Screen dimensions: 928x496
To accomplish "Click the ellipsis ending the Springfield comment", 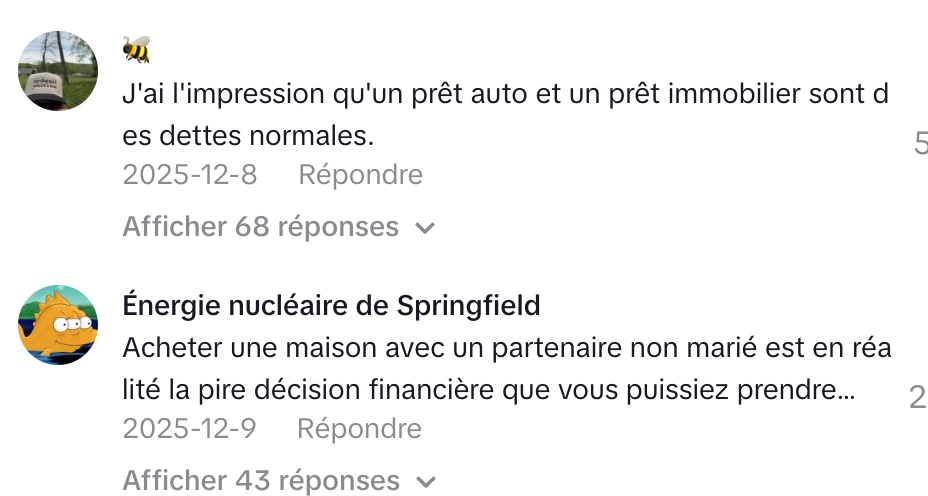I will (x=845, y=390).
